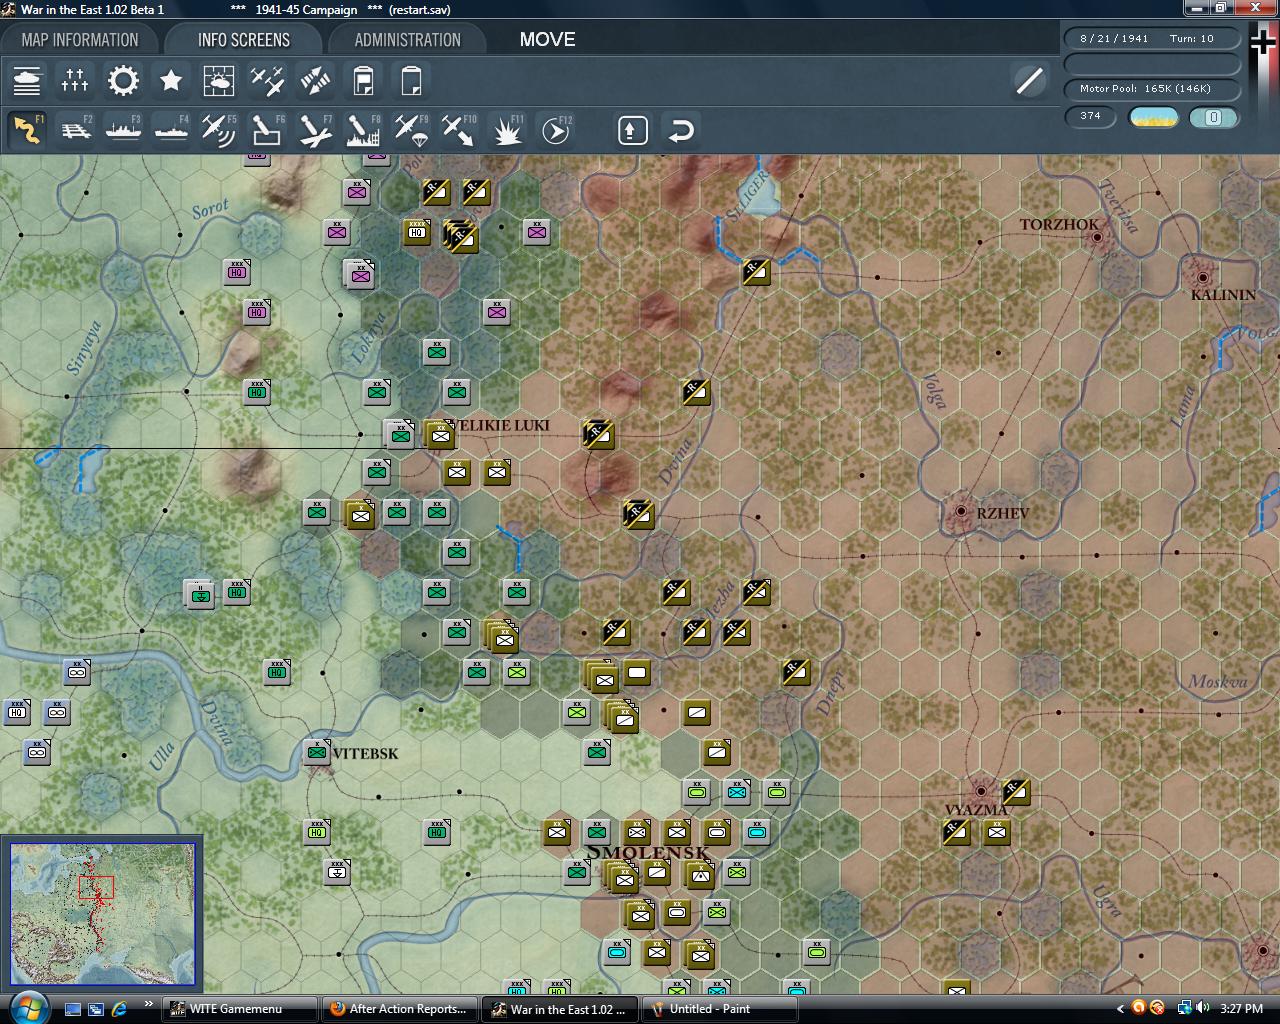The height and width of the screenshot is (1024, 1280).
Task: Select the Torzhok city hex
Action: 1098,237
